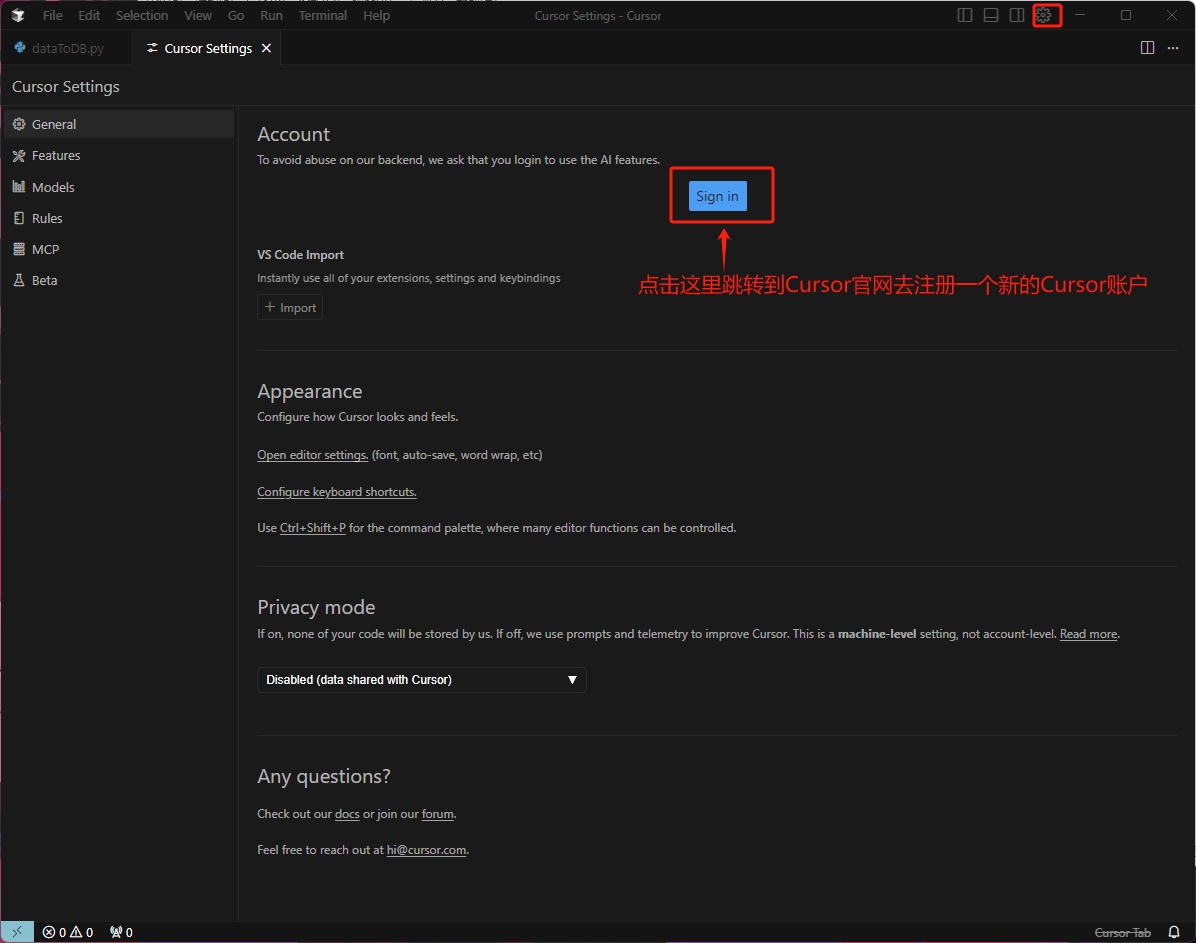The width and height of the screenshot is (1196, 943).
Task: Close the Cursor Settings tab
Action: click(x=266, y=48)
